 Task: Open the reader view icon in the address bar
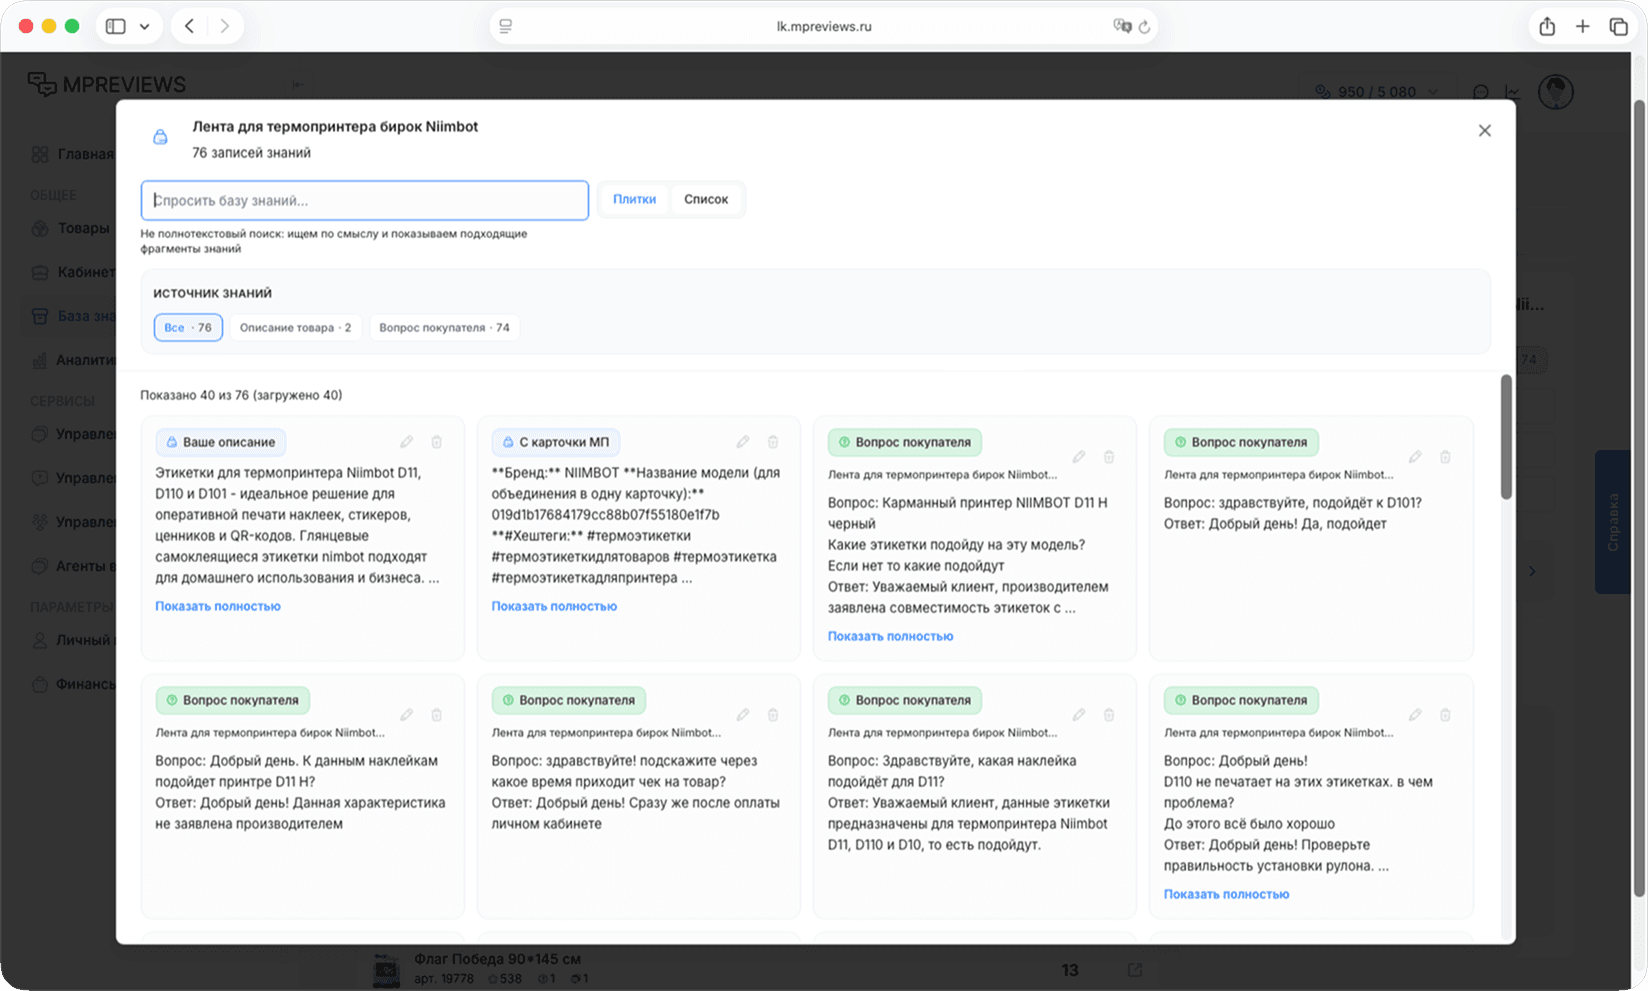506,27
